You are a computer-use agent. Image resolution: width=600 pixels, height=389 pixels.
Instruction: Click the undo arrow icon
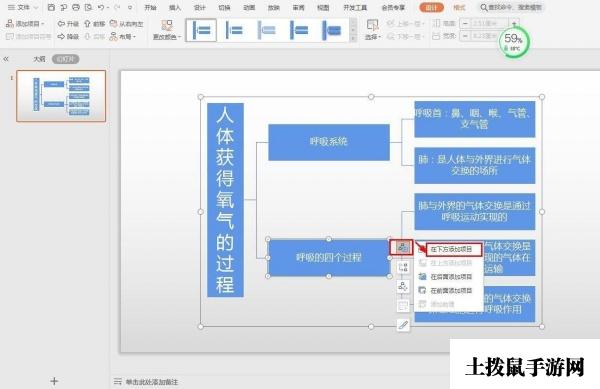pos(101,7)
